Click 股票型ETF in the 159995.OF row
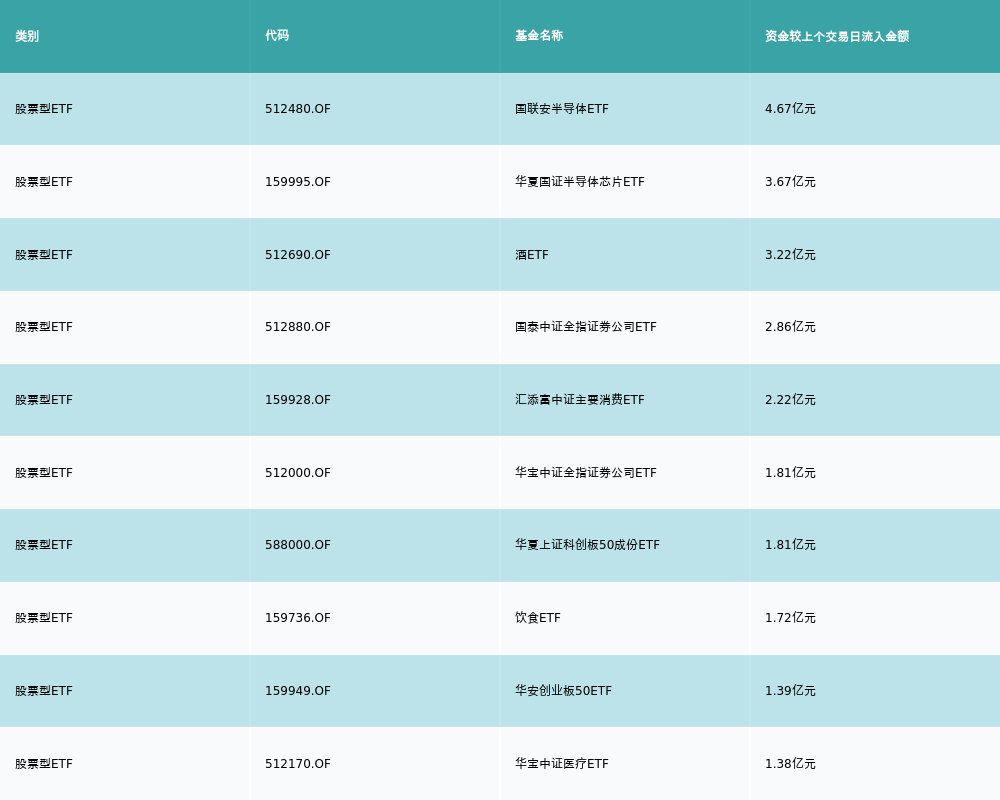The height and width of the screenshot is (800, 1000). 44,182
